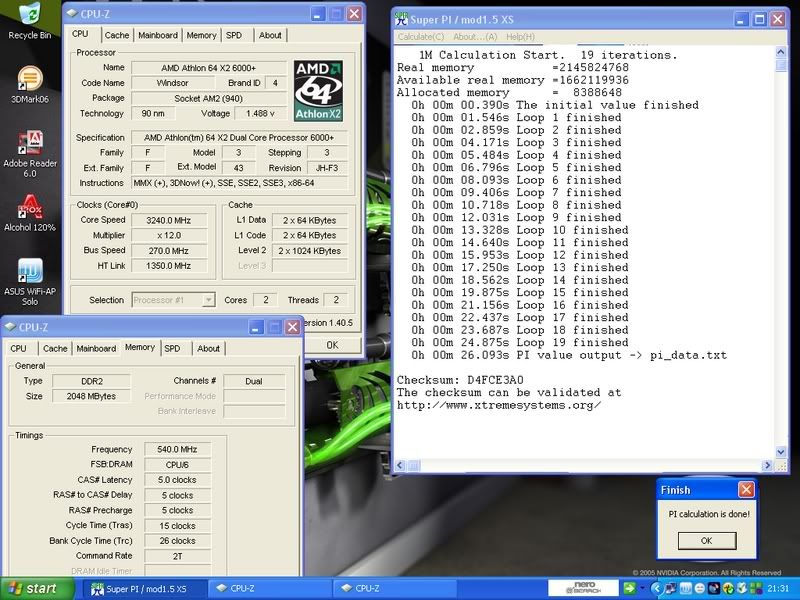Open About tab in the CPU-Z processor window
This screenshot has width=800, height=600.
pyautogui.click(x=270, y=35)
